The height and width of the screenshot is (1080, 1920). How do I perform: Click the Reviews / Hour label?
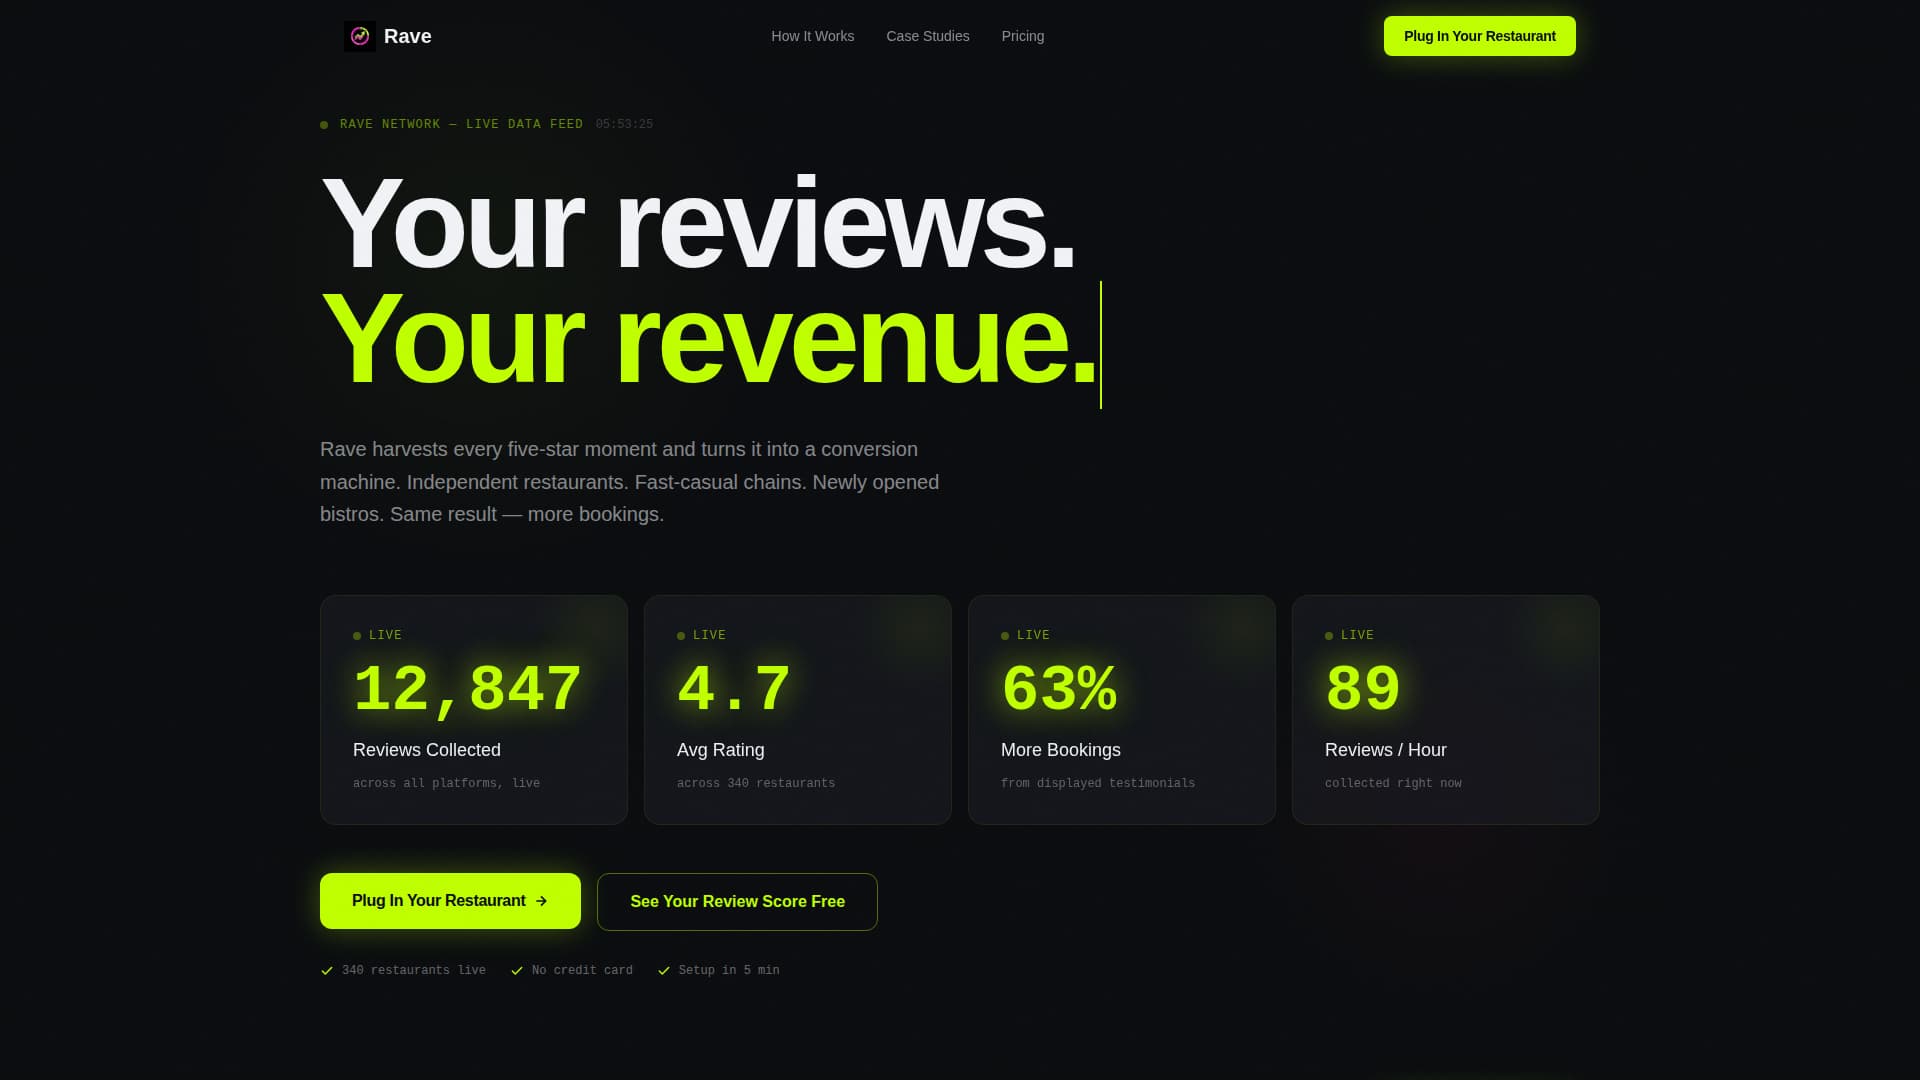tap(1386, 750)
